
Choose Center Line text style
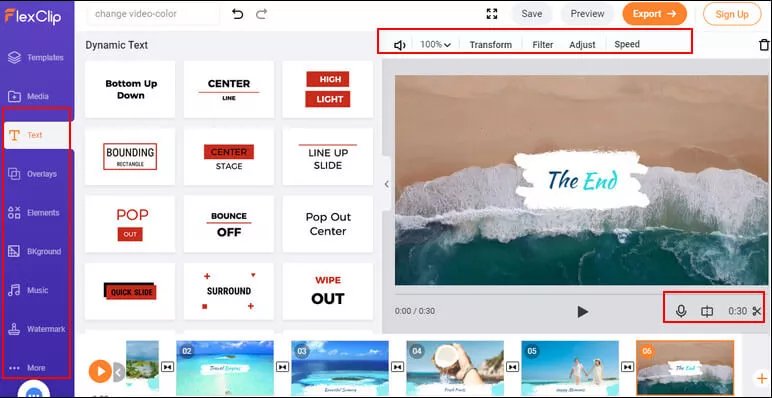click(x=229, y=89)
